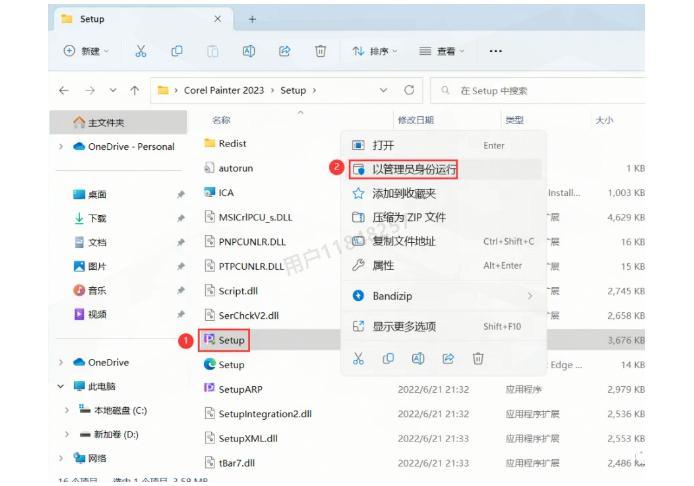Select the SetupARP application icon

coord(209,388)
